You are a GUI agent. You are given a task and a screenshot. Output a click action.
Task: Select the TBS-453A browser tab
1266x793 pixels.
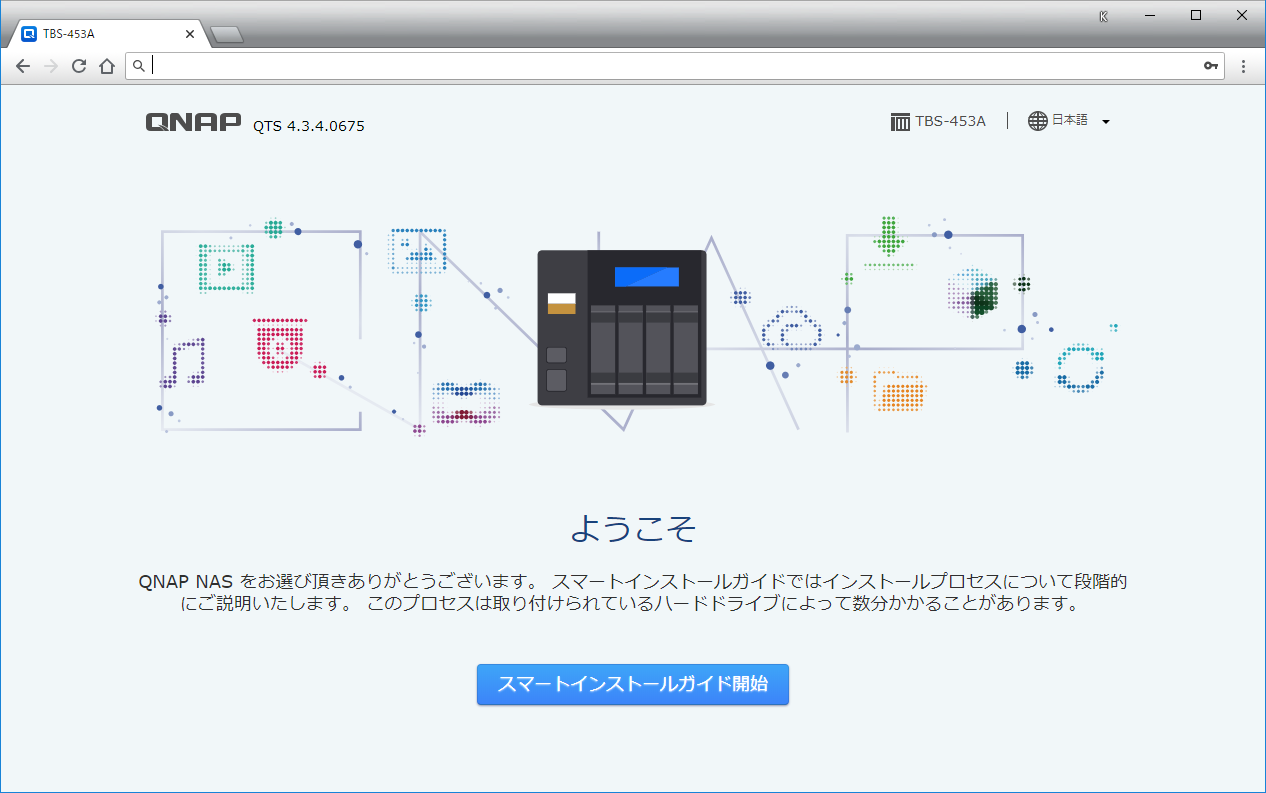100,33
